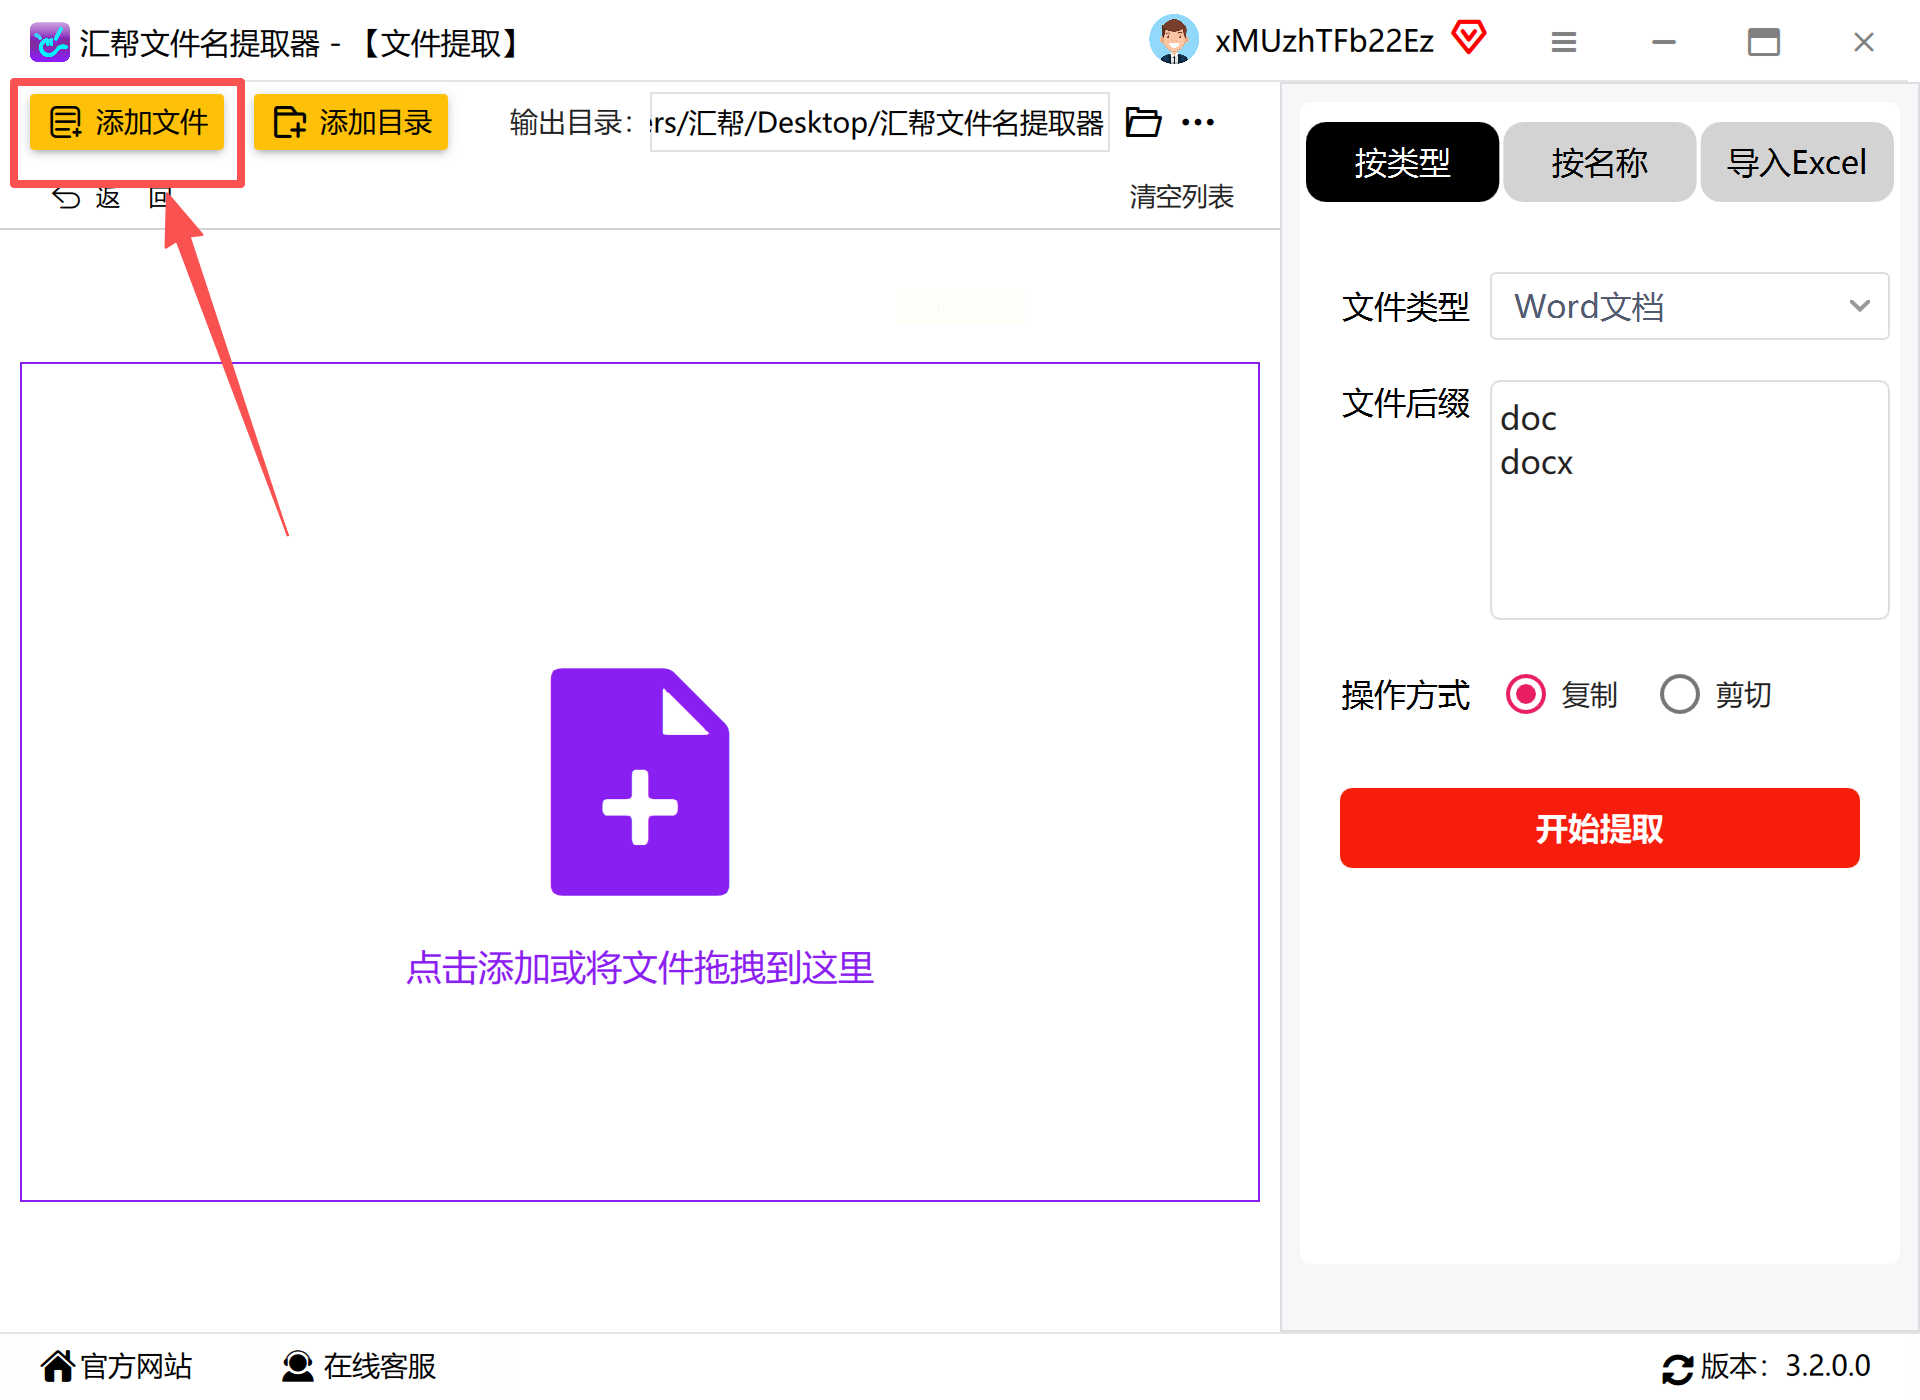Click the purple add-file document icon
Image resolution: width=1920 pixels, height=1400 pixels.
click(x=640, y=781)
